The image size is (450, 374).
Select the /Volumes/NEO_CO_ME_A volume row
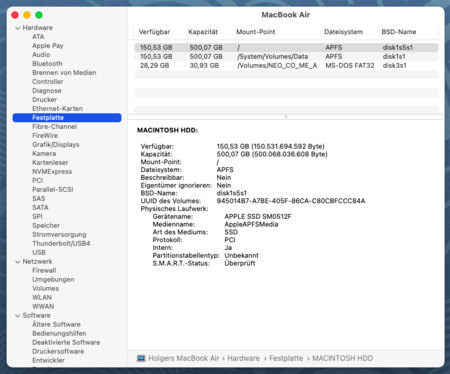pyautogui.click(x=286, y=66)
